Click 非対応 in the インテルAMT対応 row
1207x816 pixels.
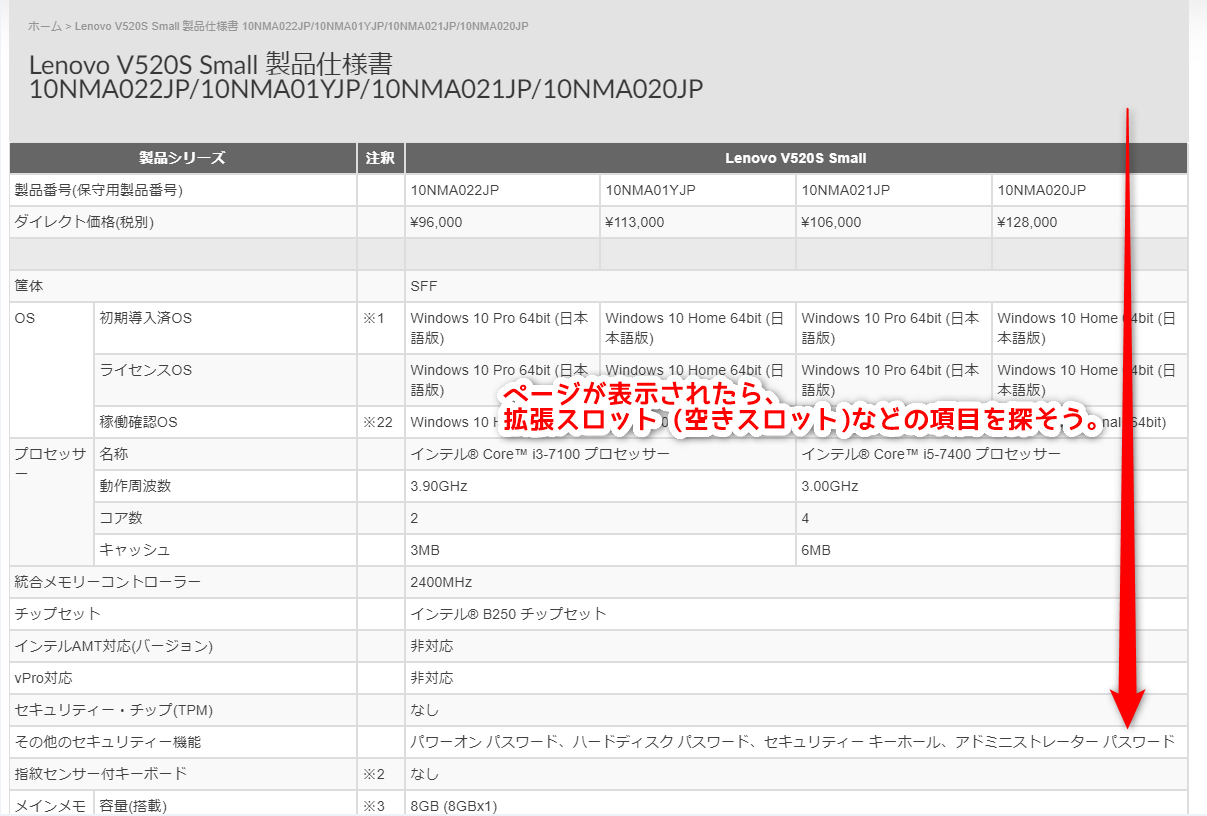click(x=431, y=646)
